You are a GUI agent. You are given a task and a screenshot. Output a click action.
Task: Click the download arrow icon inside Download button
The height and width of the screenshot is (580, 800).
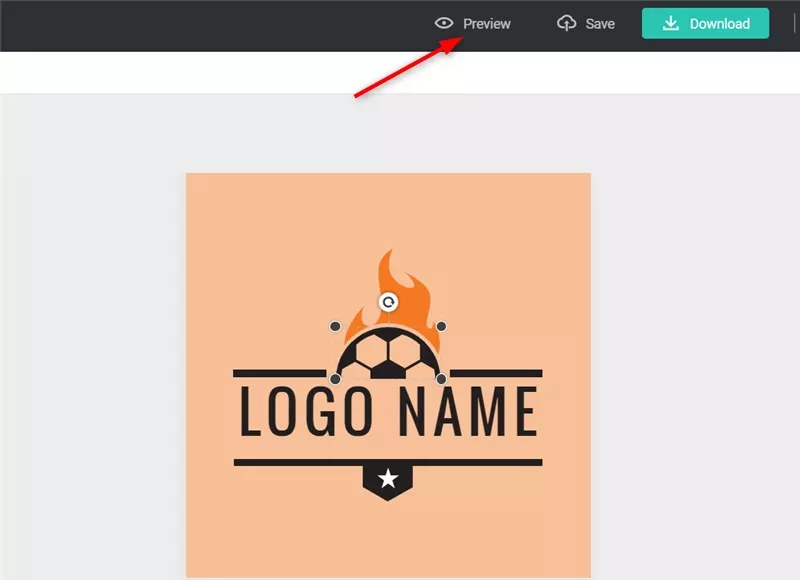669,23
